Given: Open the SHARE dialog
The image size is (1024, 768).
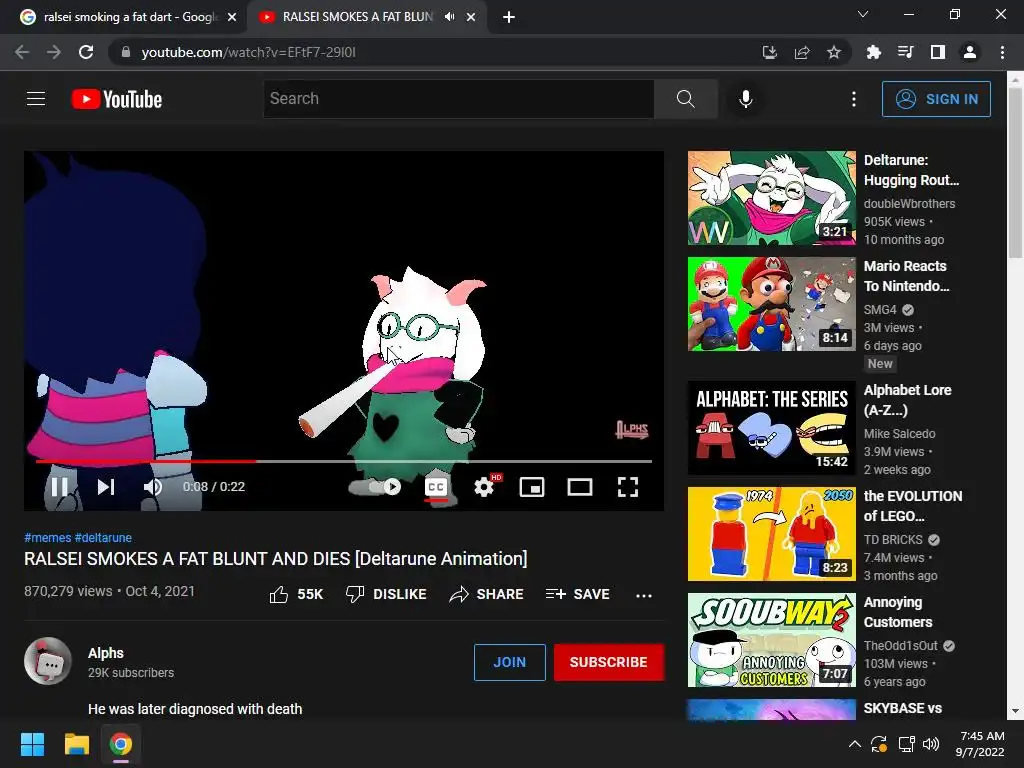Looking at the screenshot, I should tap(487, 594).
